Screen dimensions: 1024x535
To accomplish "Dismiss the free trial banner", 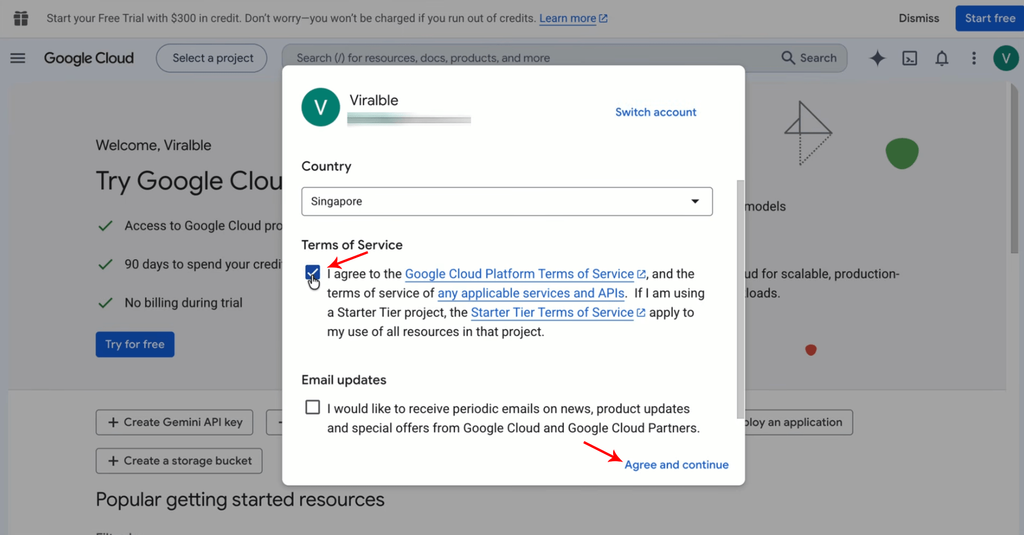I will 919,18.
